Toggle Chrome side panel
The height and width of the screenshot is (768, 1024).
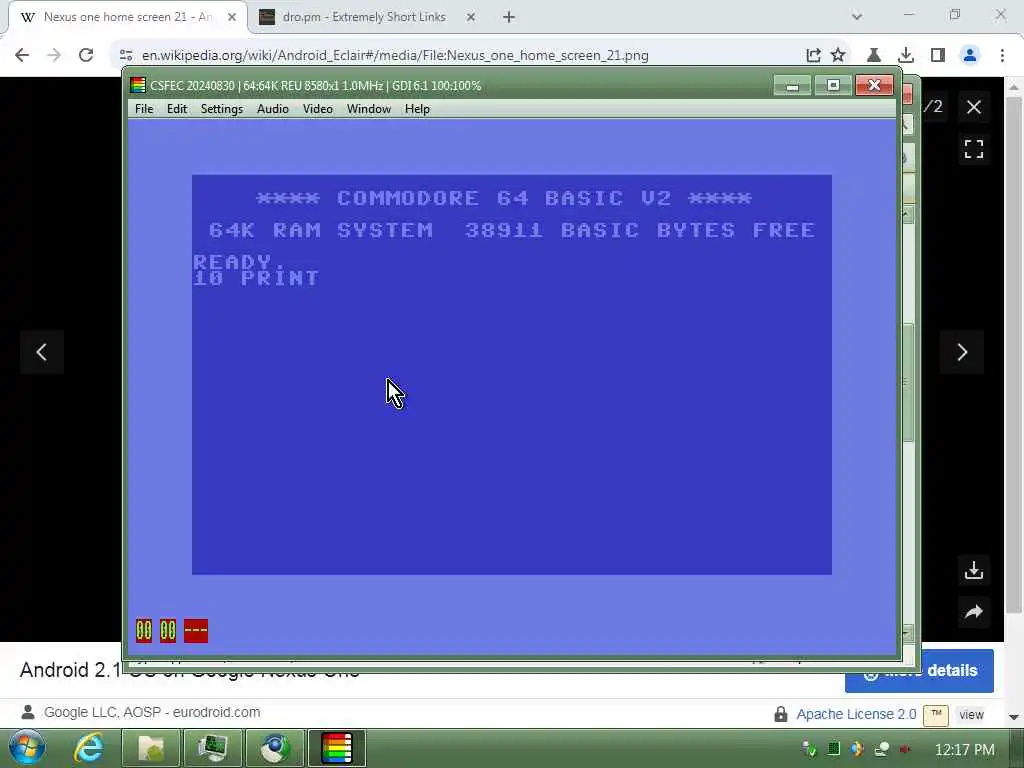(938, 55)
